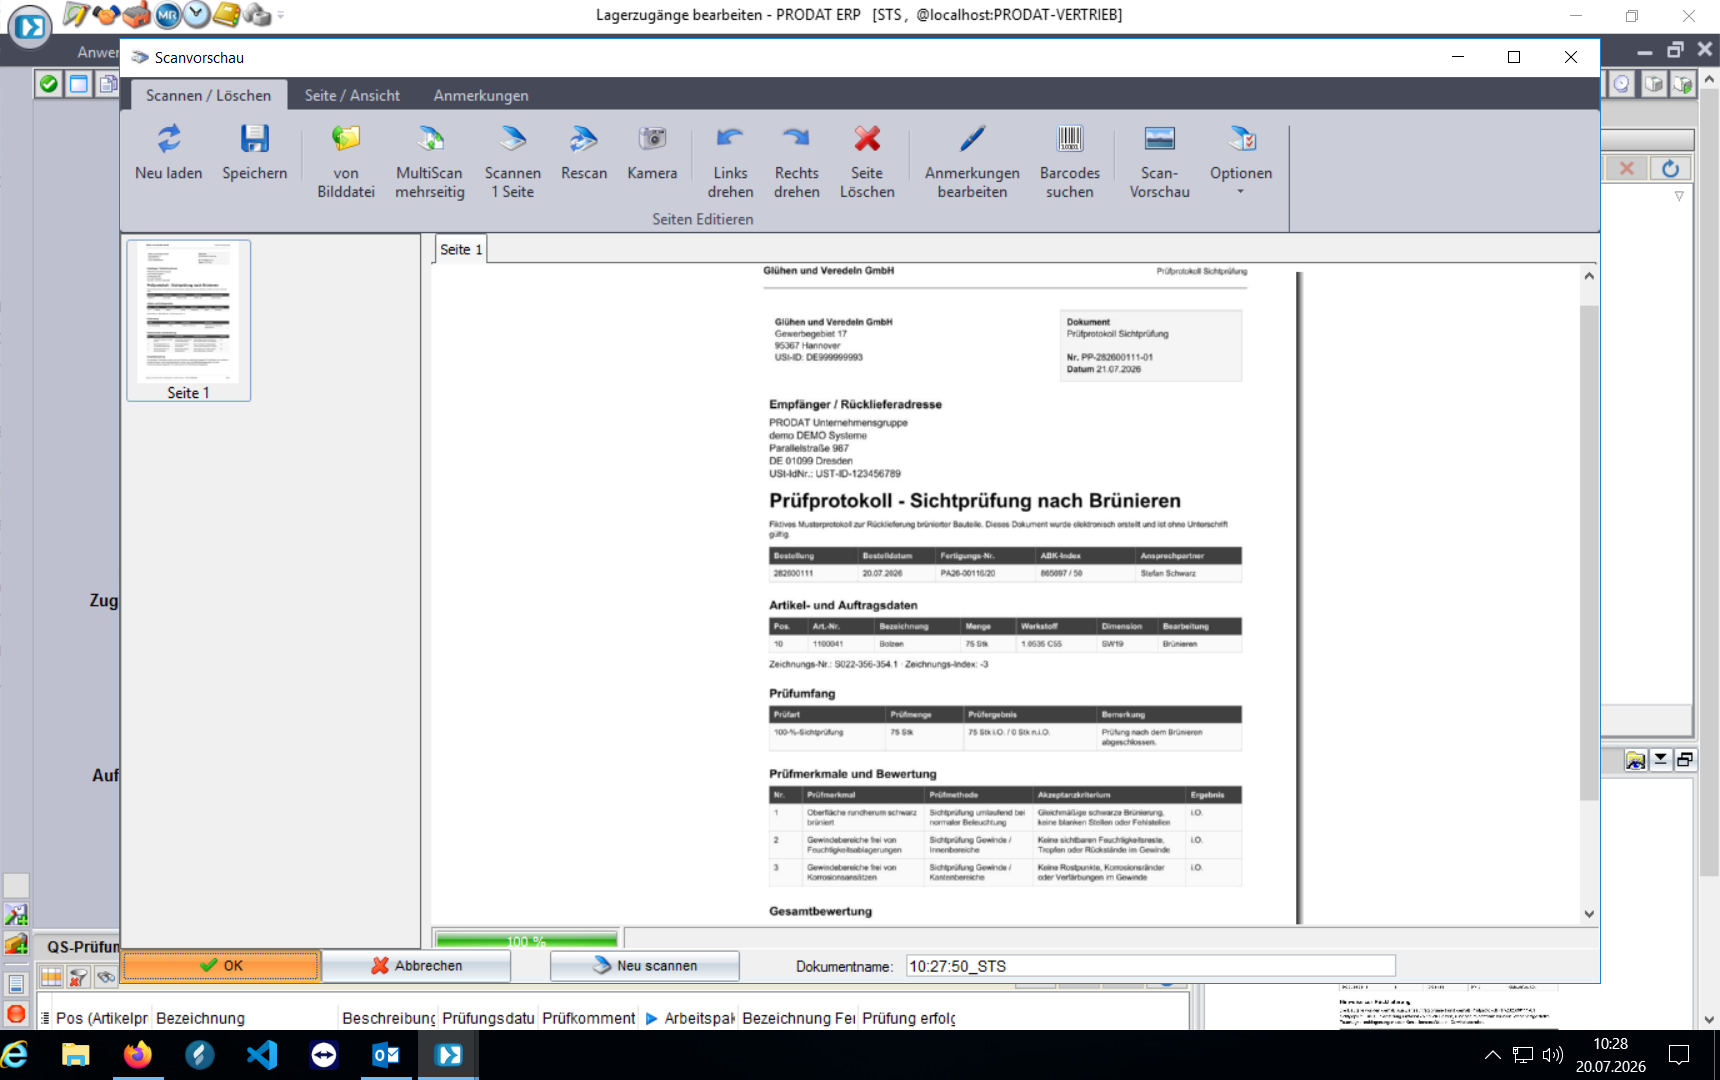Click the blue refresh arrow in right panel
The height and width of the screenshot is (1080, 1720).
pos(1670,168)
